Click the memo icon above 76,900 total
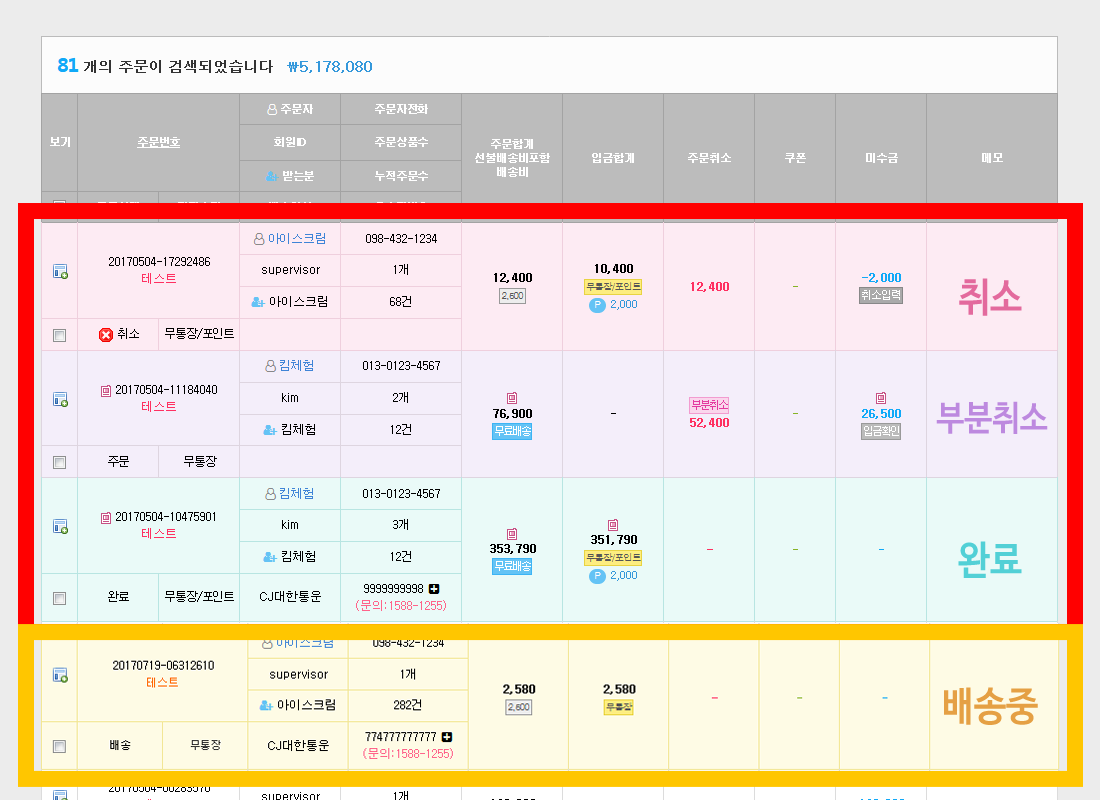Image resolution: width=1100 pixels, height=800 pixels. pos(512,397)
